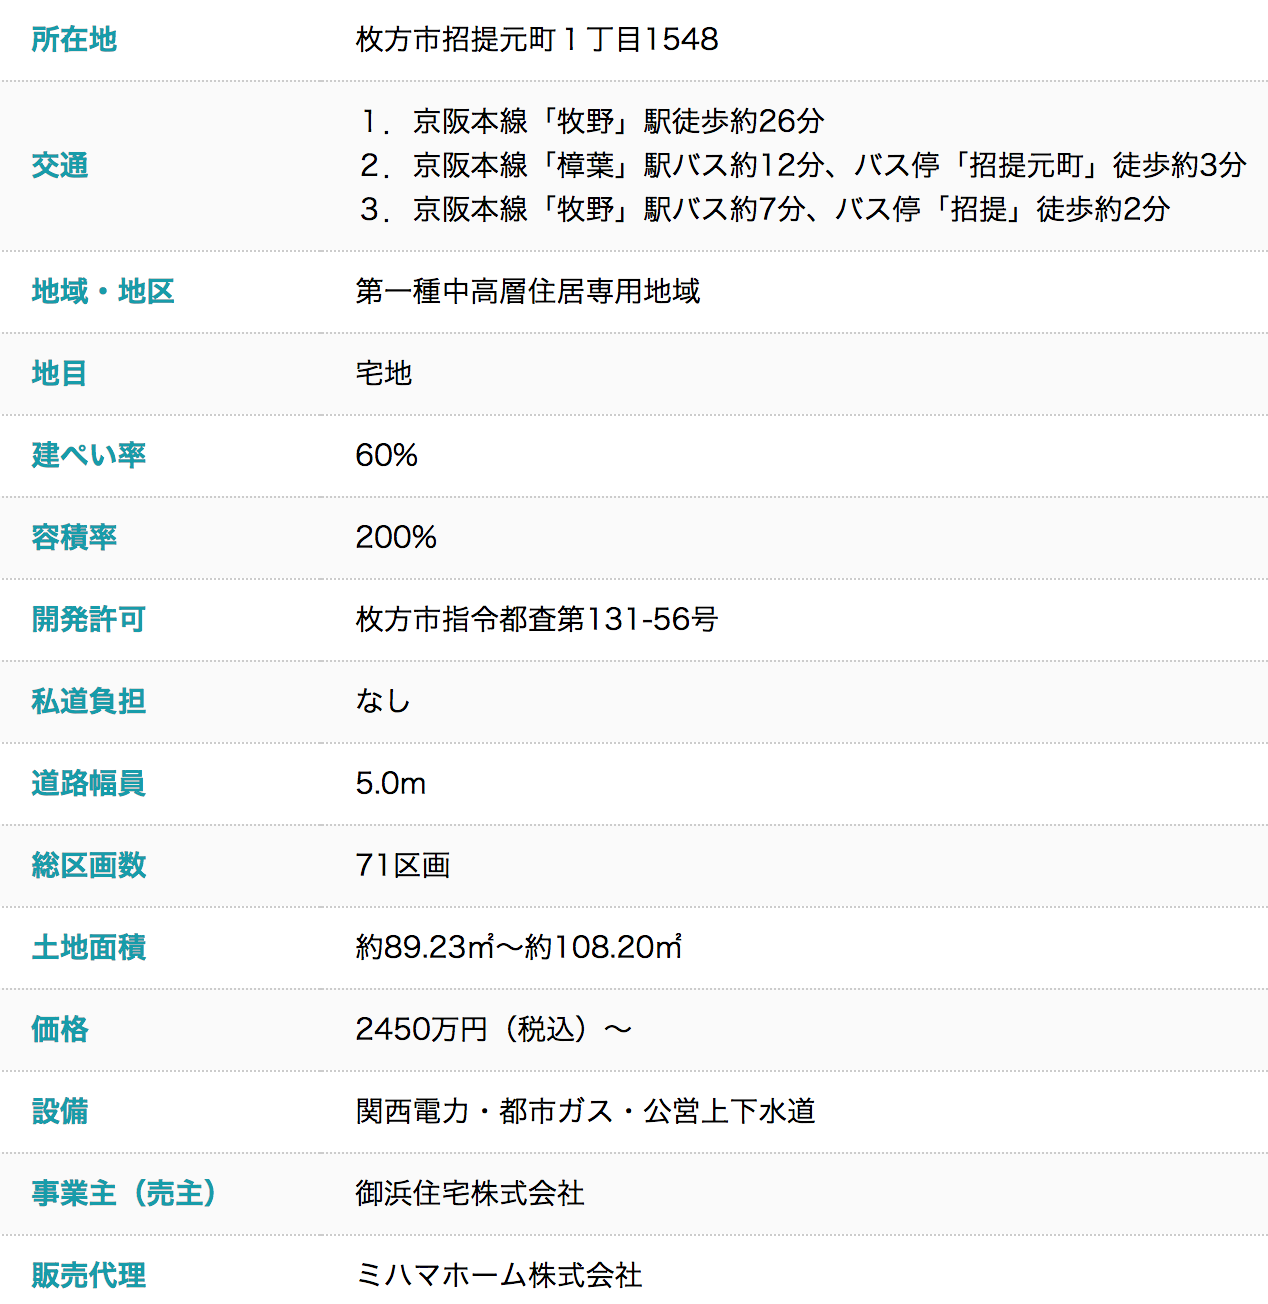
Task: Click the permit number 枚方市指令都査第131-56号
Action: [537, 619]
